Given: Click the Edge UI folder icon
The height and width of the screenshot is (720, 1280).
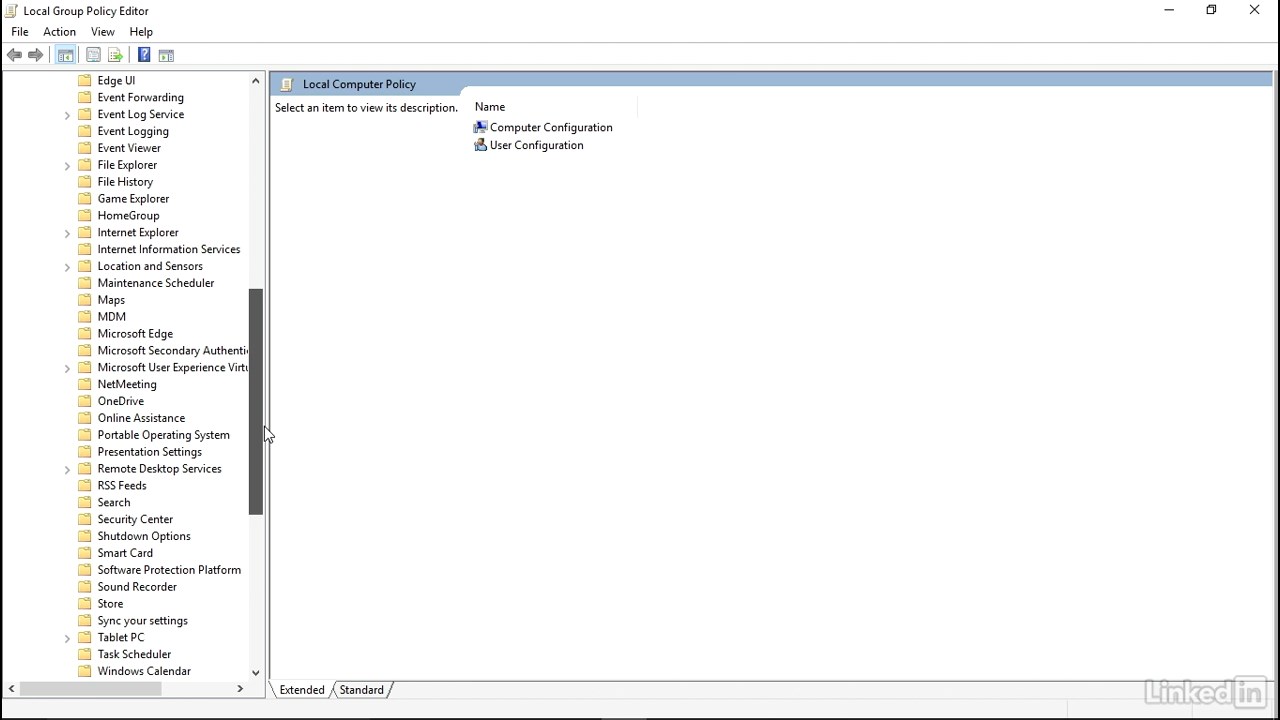Looking at the screenshot, I should tap(85, 80).
